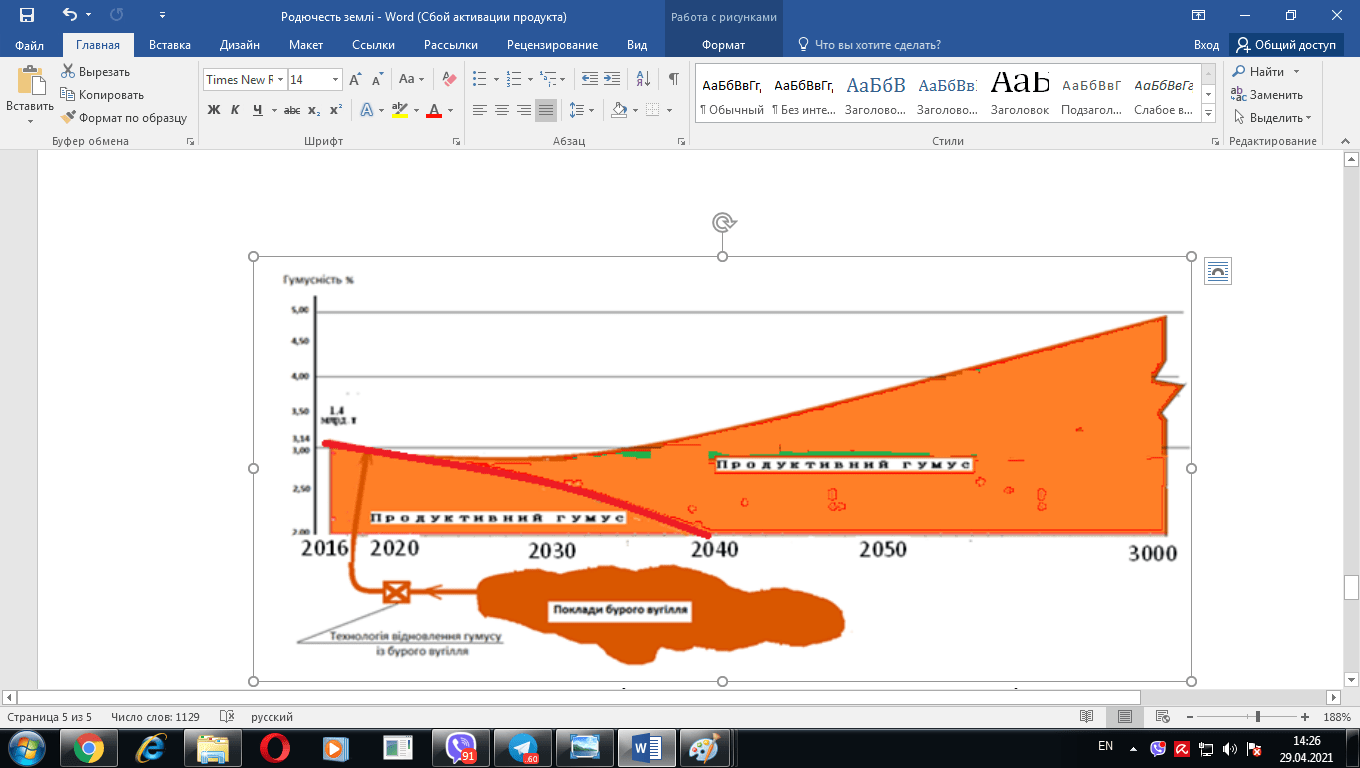Click the Вставить paste clipboard icon

[30, 81]
